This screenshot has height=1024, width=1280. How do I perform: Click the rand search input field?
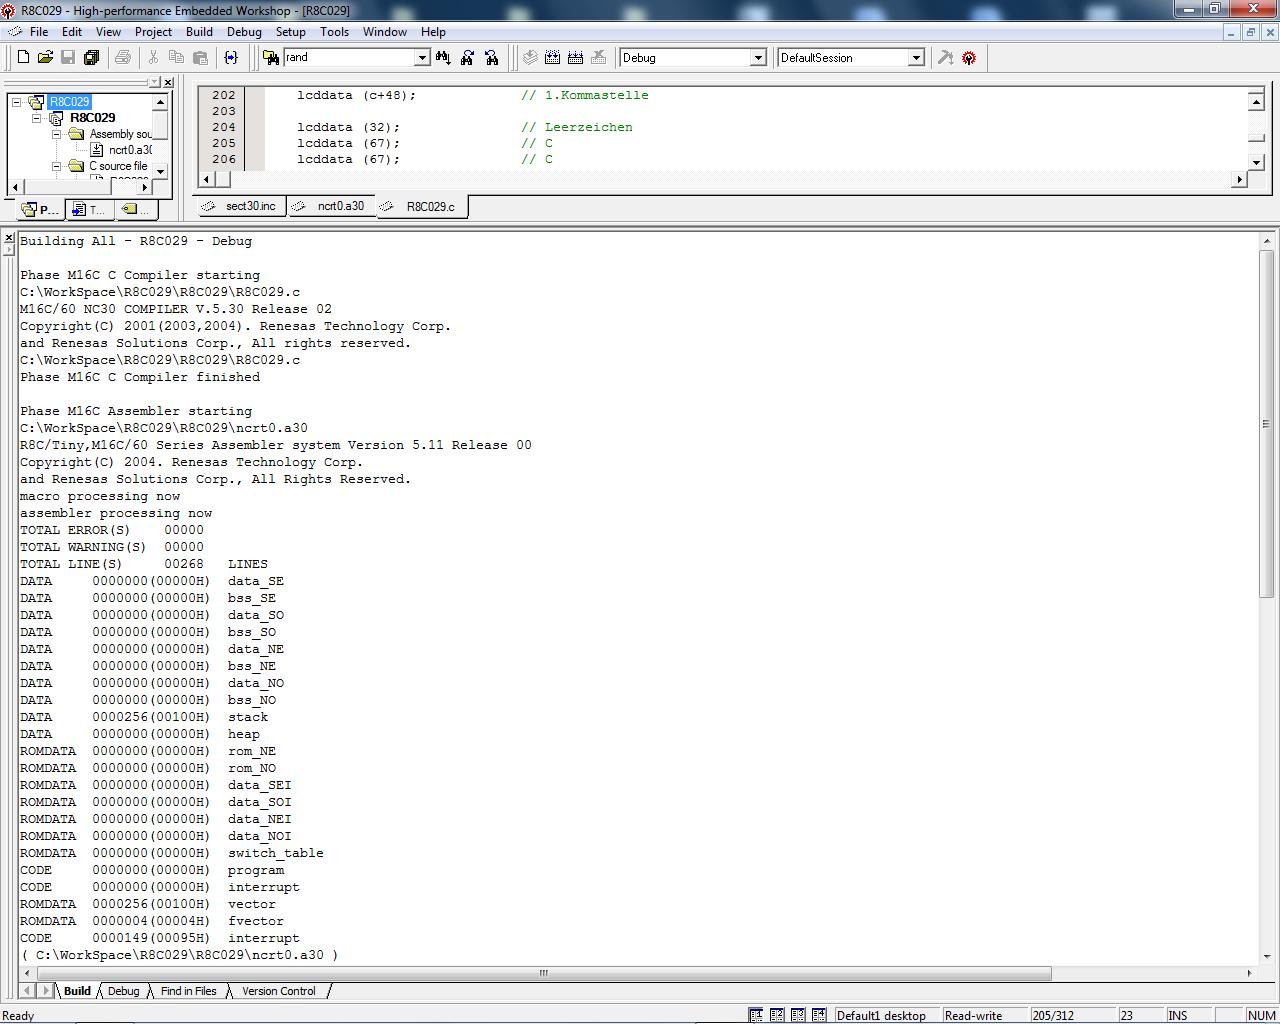(x=348, y=58)
